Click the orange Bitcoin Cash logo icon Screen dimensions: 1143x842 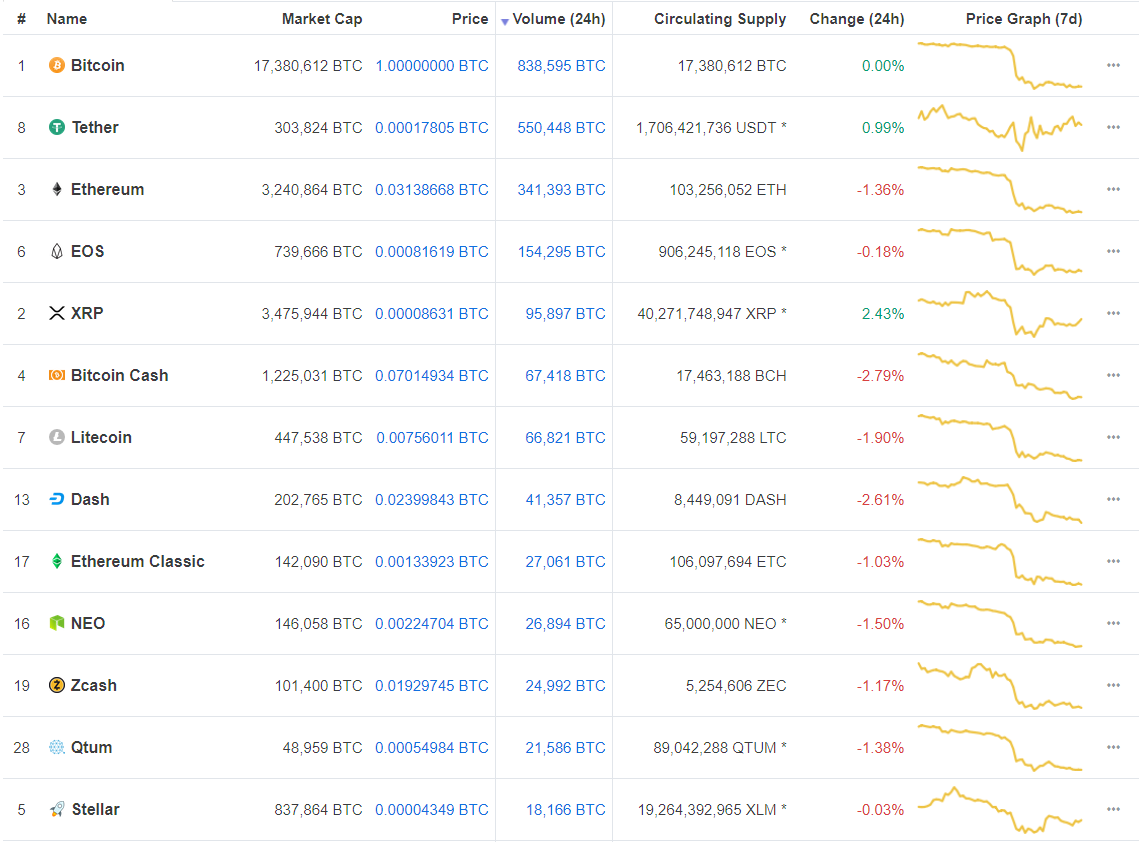pyautogui.click(x=57, y=376)
